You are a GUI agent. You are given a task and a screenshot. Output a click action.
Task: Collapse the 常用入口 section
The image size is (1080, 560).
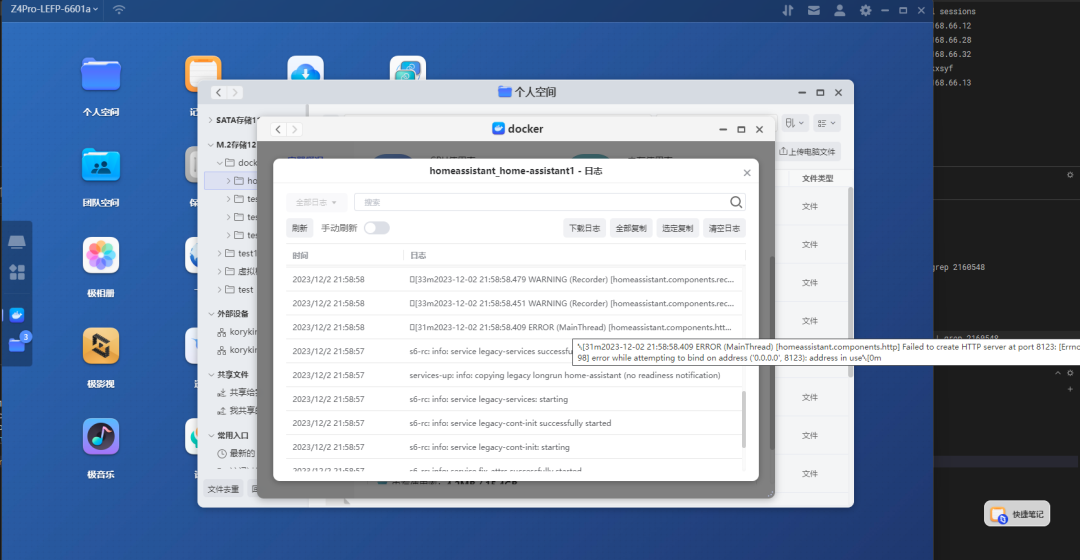click(211, 435)
